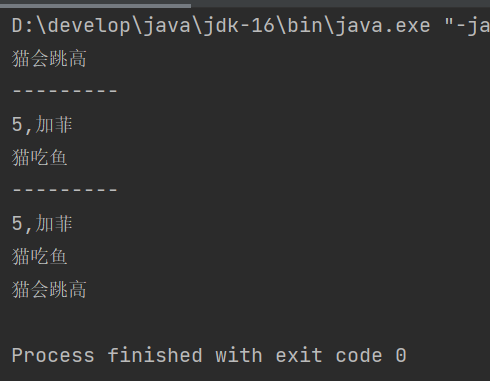The width and height of the screenshot is (490, 381).
Task: Click the first 猫吃鱼 output line
Action: coord(40,157)
